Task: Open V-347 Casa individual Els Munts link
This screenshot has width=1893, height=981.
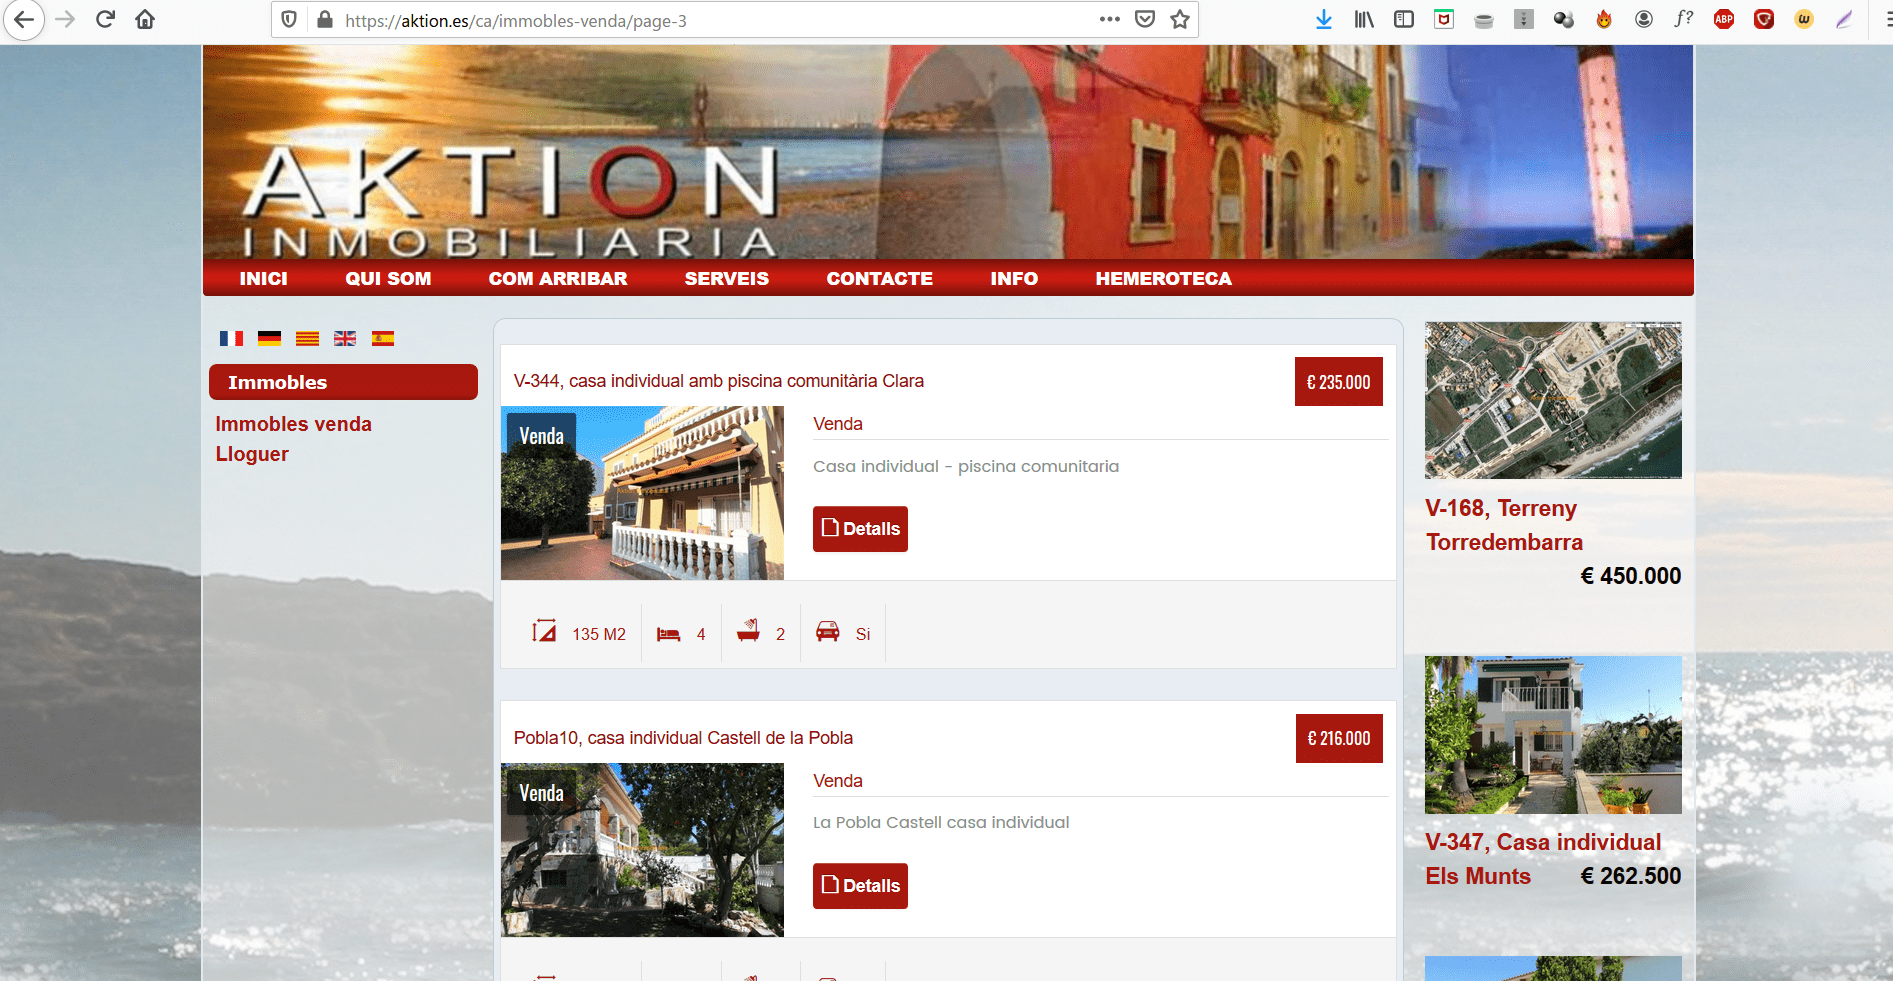Action: (1543, 859)
